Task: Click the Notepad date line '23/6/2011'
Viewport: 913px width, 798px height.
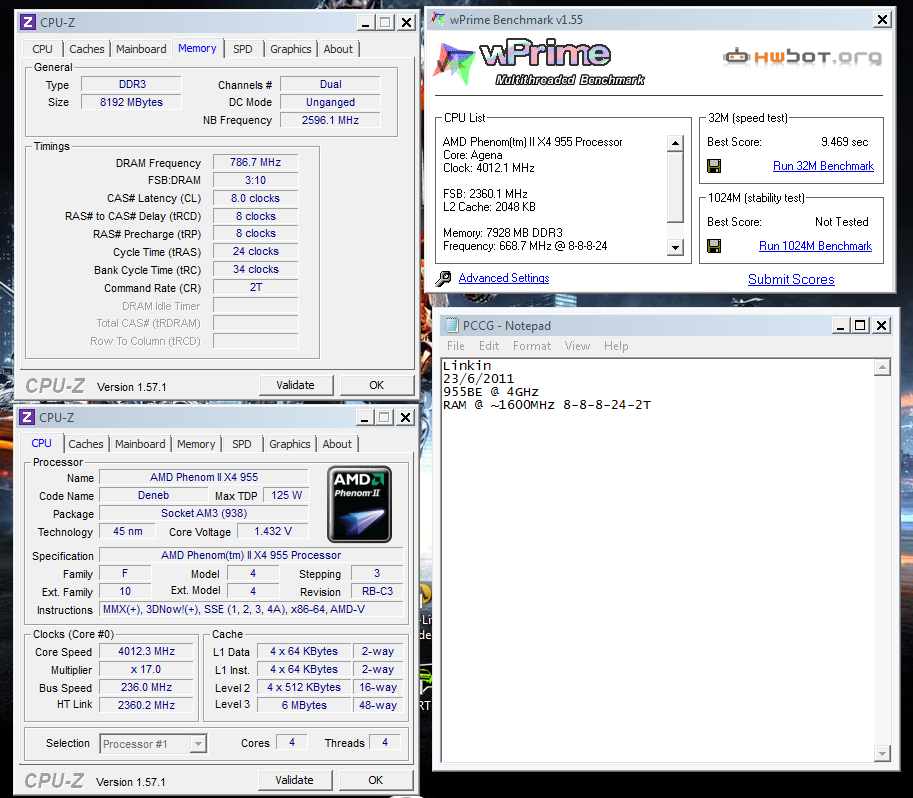Action: 478,379
